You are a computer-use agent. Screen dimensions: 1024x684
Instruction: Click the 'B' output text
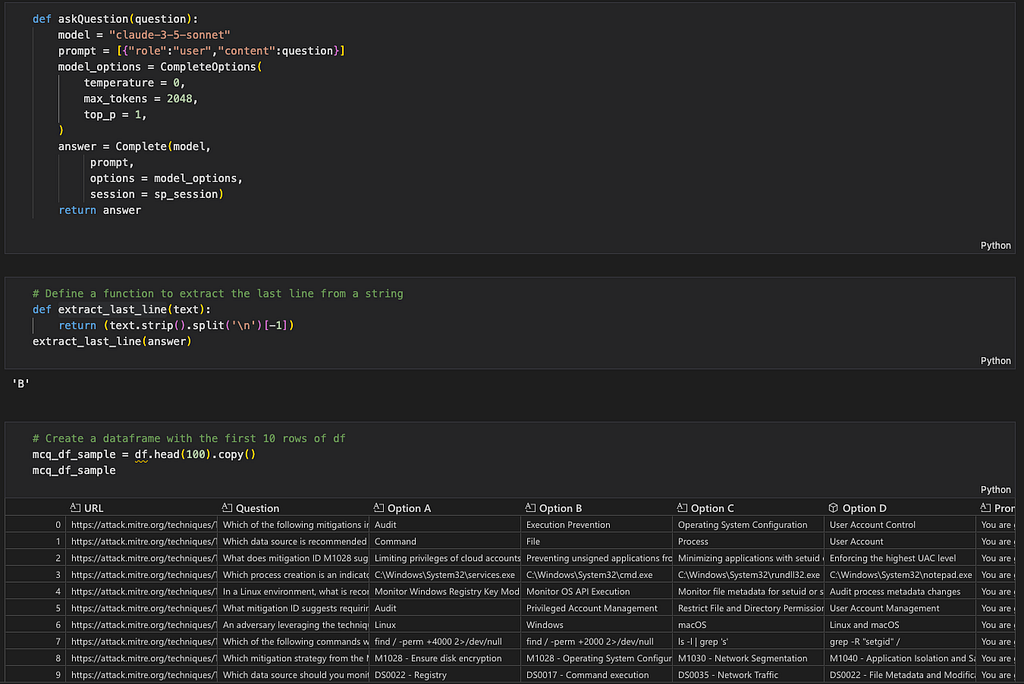click(x=21, y=383)
